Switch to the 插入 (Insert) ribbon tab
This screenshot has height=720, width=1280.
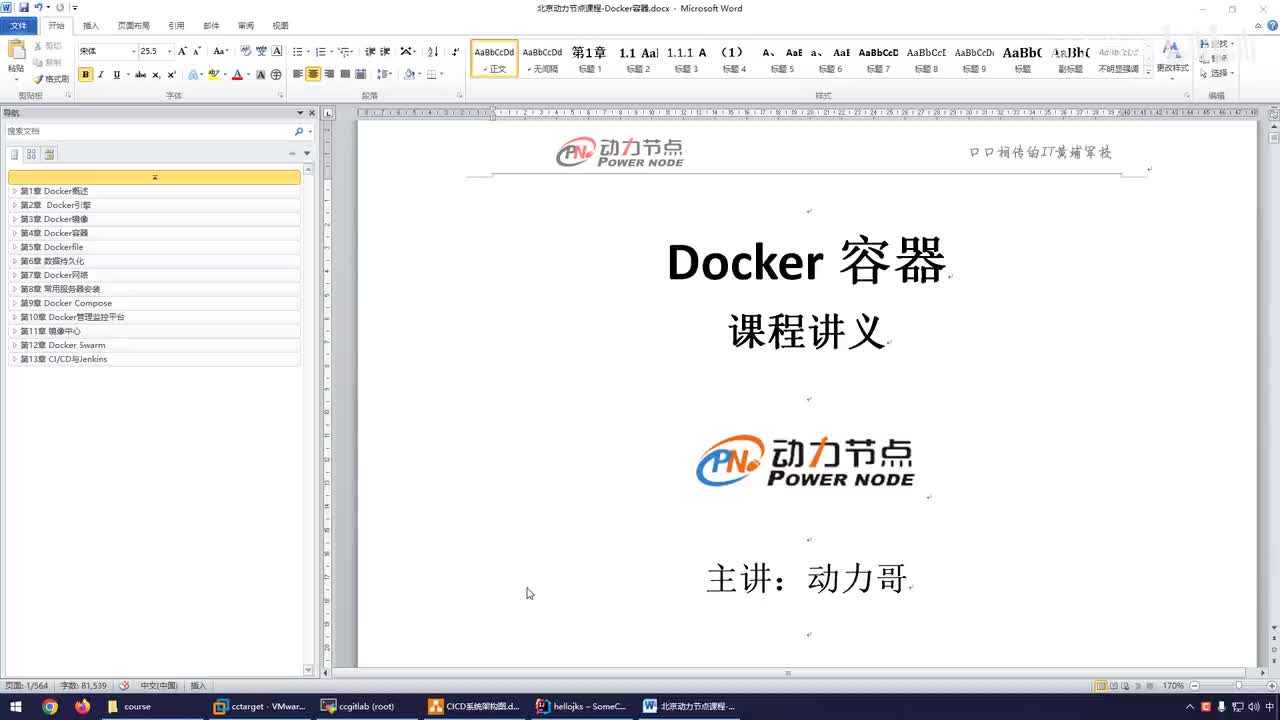coord(91,25)
